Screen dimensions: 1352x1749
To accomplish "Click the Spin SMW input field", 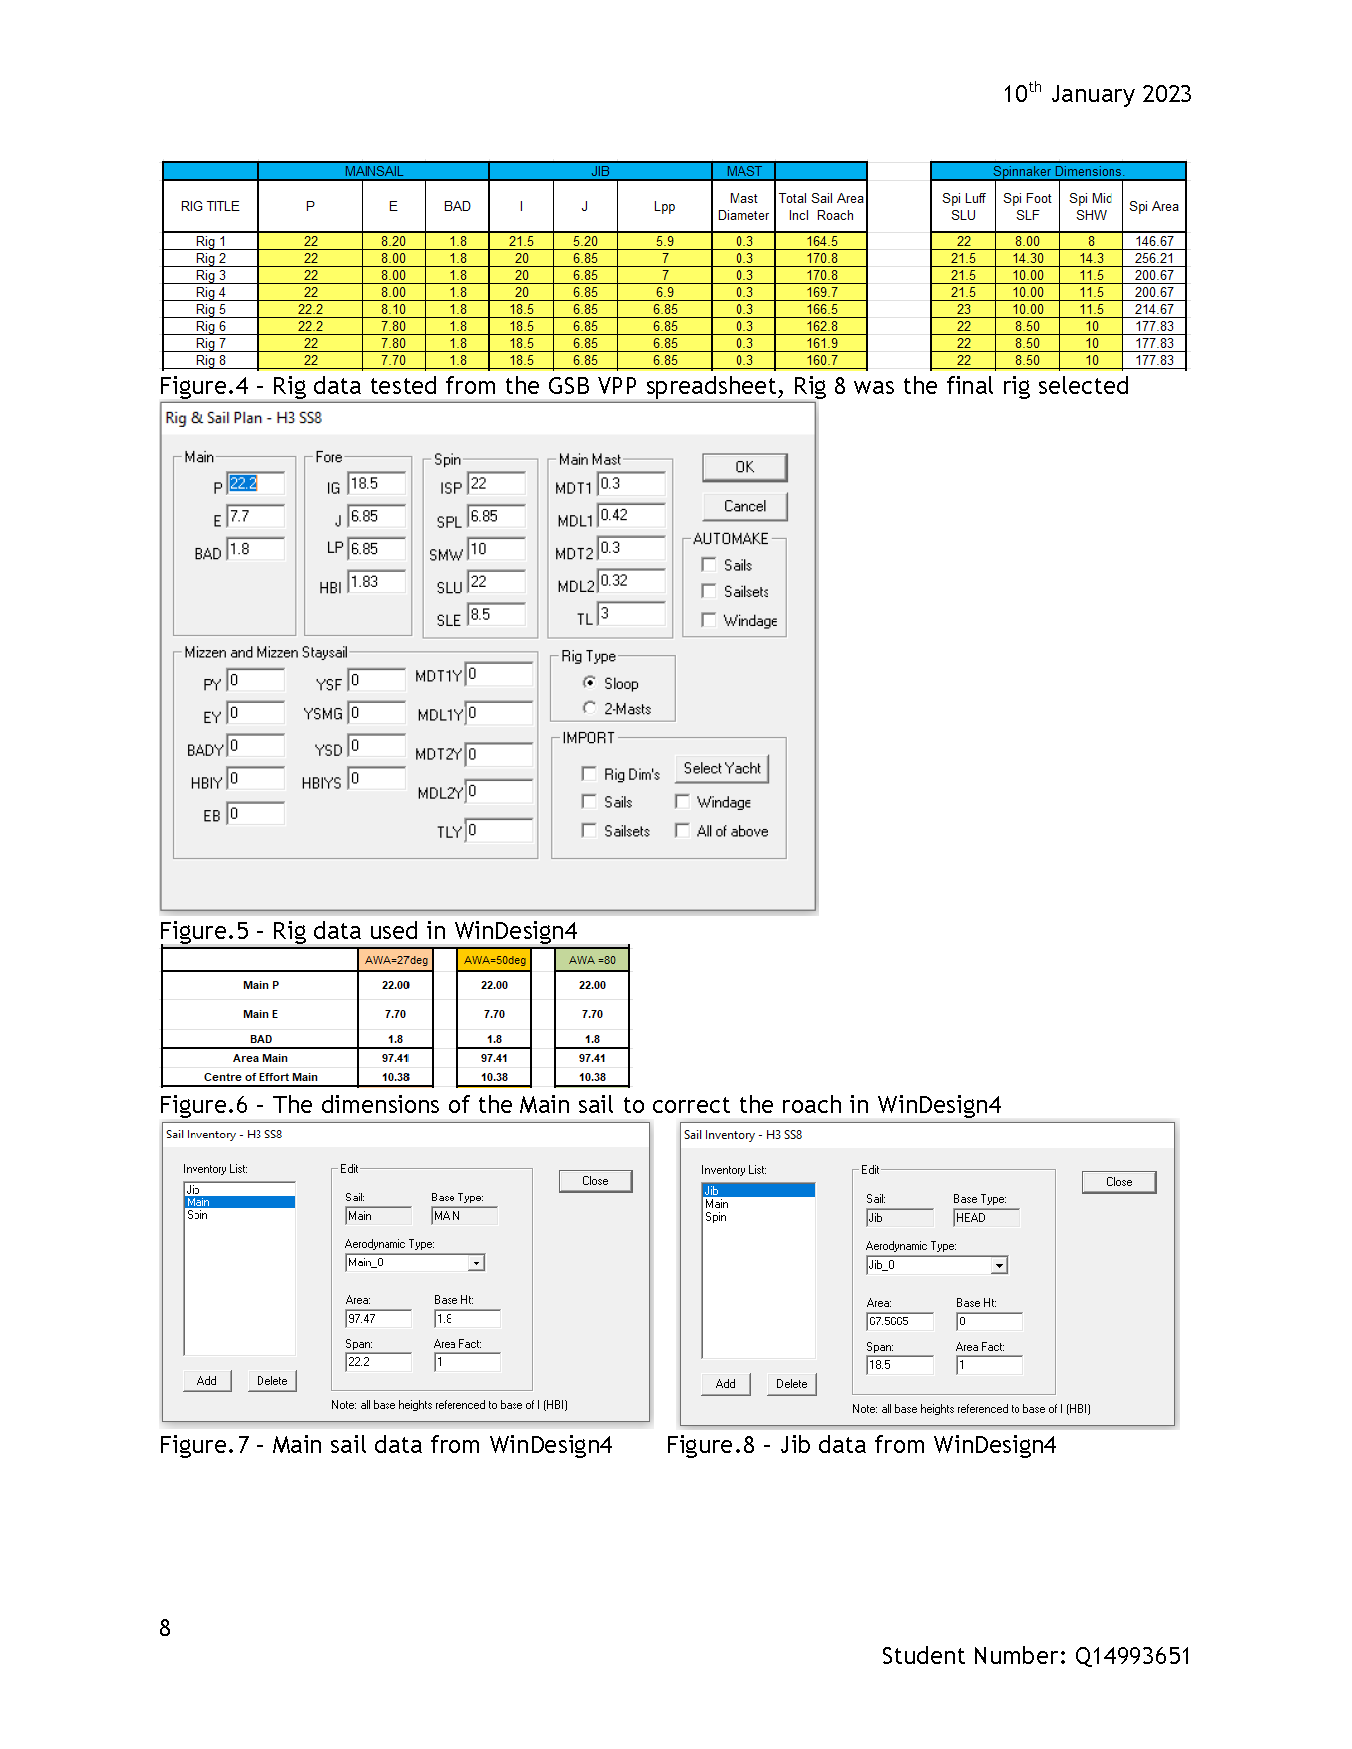I will (496, 549).
